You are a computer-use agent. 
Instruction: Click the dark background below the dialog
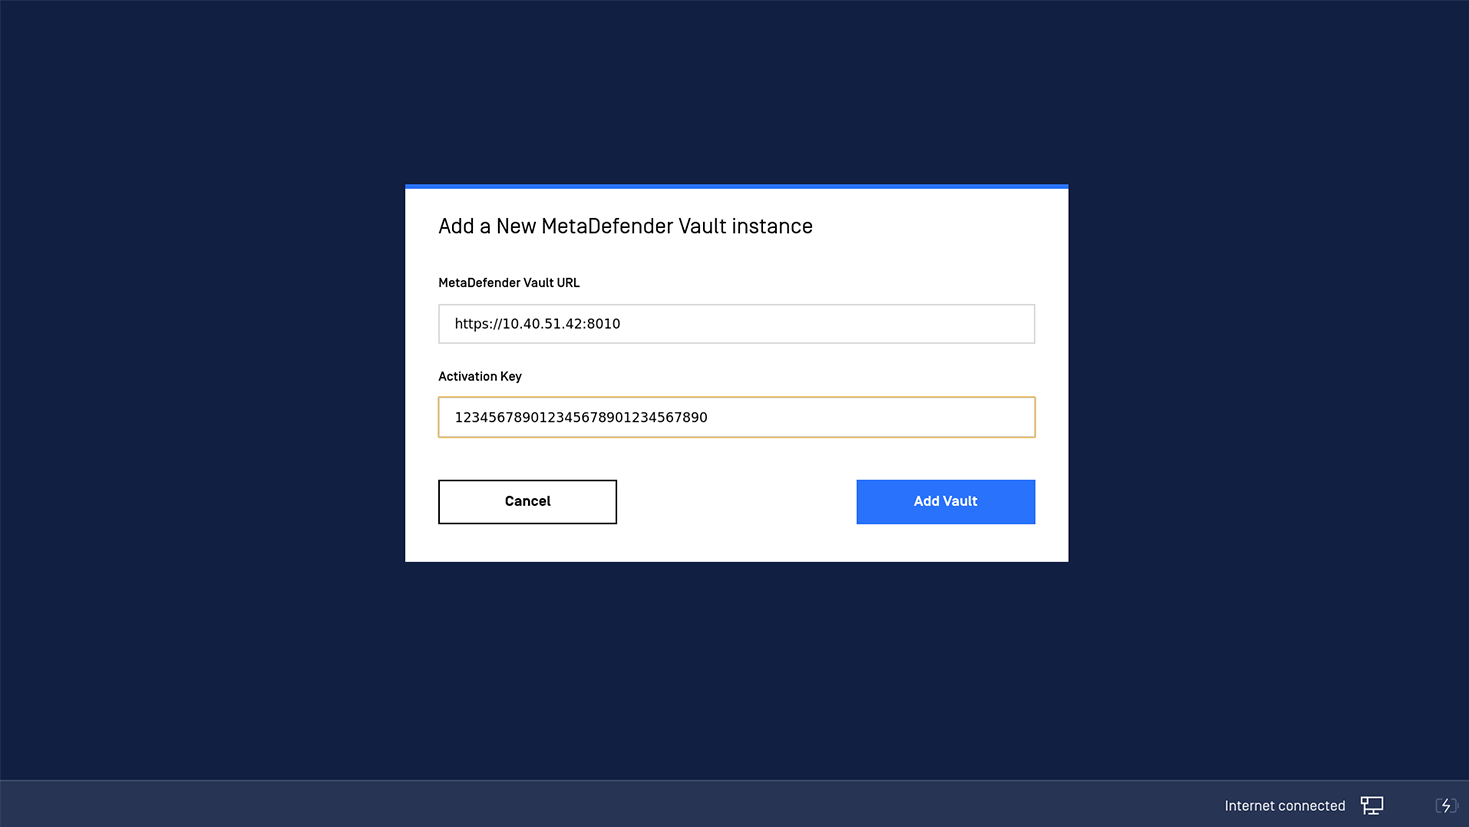point(736,670)
